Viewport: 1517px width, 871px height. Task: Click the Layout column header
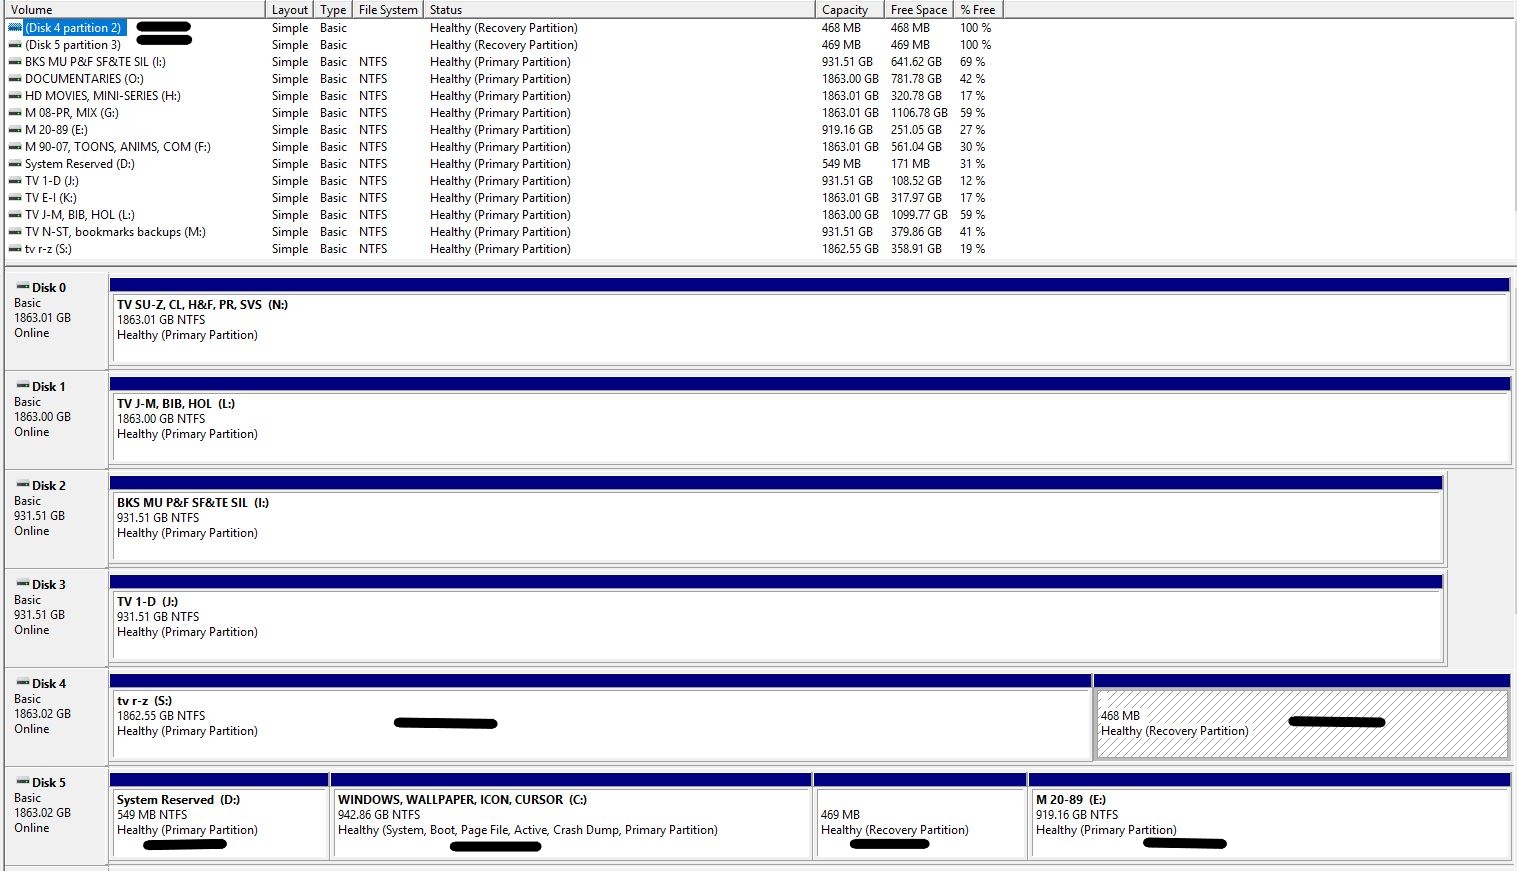pyautogui.click(x=290, y=10)
